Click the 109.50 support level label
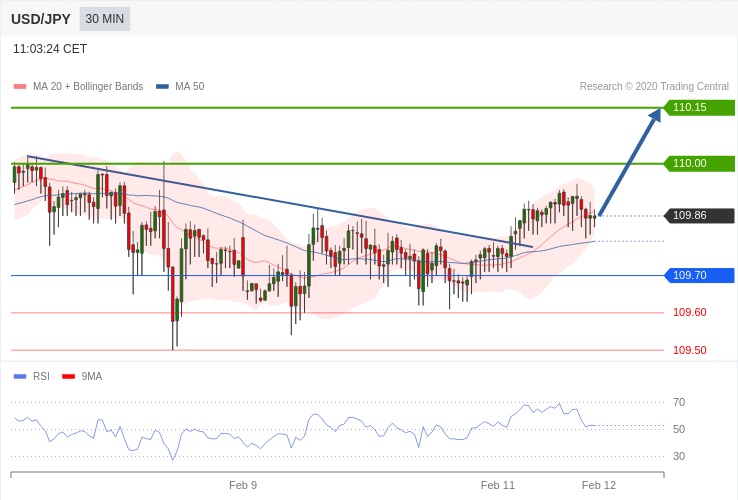 (x=689, y=351)
